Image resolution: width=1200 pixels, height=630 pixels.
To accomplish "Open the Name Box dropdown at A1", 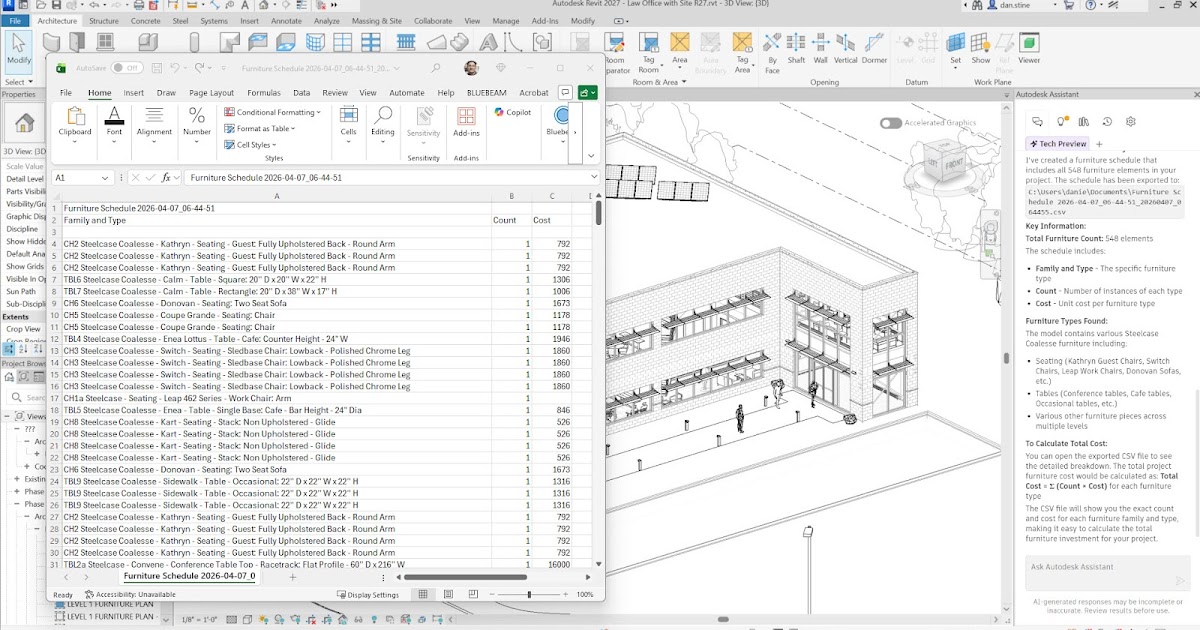I will [x=105, y=177].
